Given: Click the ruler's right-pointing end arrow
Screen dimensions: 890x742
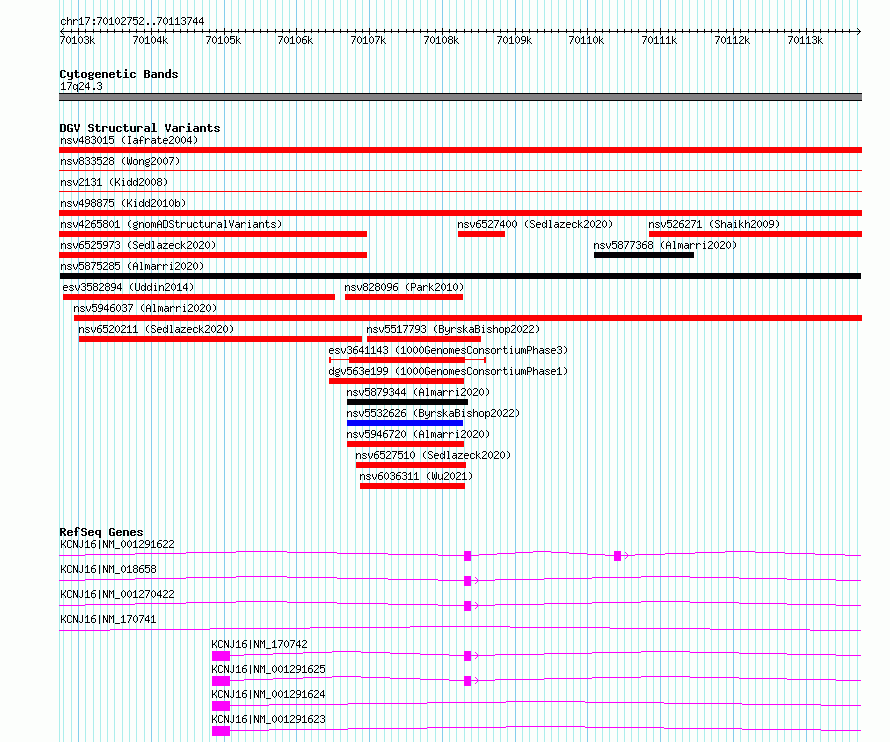Looking at the screenshot, I should [x=859, y=31].
